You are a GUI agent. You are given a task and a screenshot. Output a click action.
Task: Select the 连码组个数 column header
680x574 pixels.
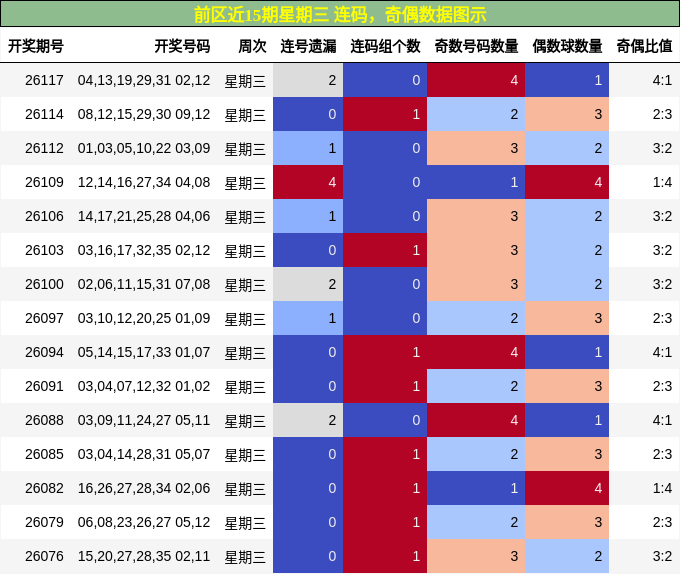385,46
